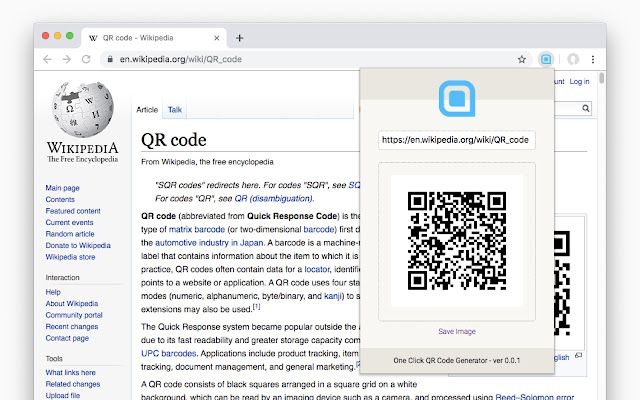Open Chrome three-dot menu
The image size is (640, 400).
pyautogui.click(x=593, y=59)
